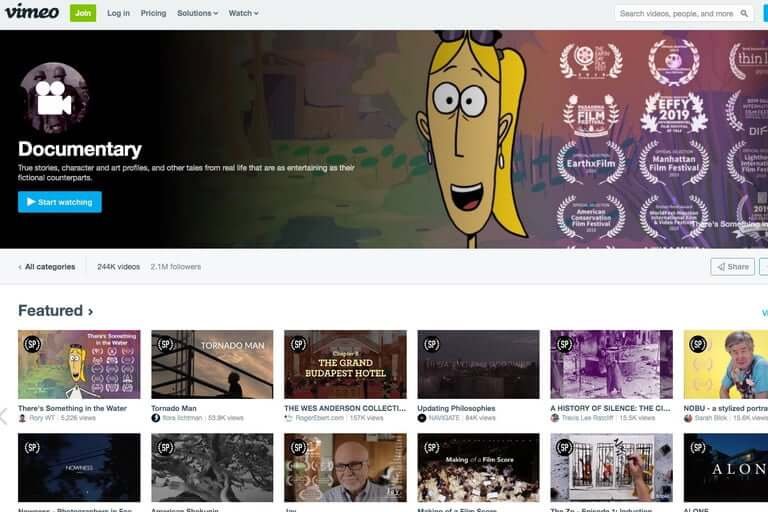
Task: Open There's Something in the Water thumbnail
Action: (79, 364)
